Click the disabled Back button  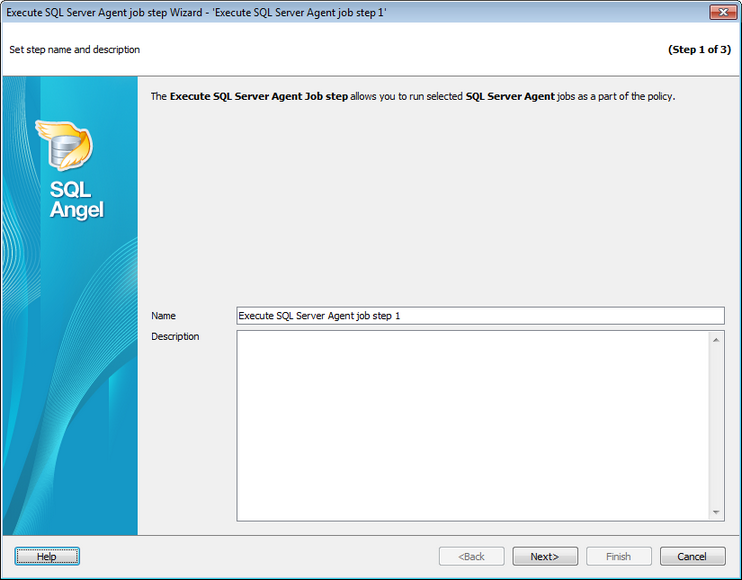(471, 556)
